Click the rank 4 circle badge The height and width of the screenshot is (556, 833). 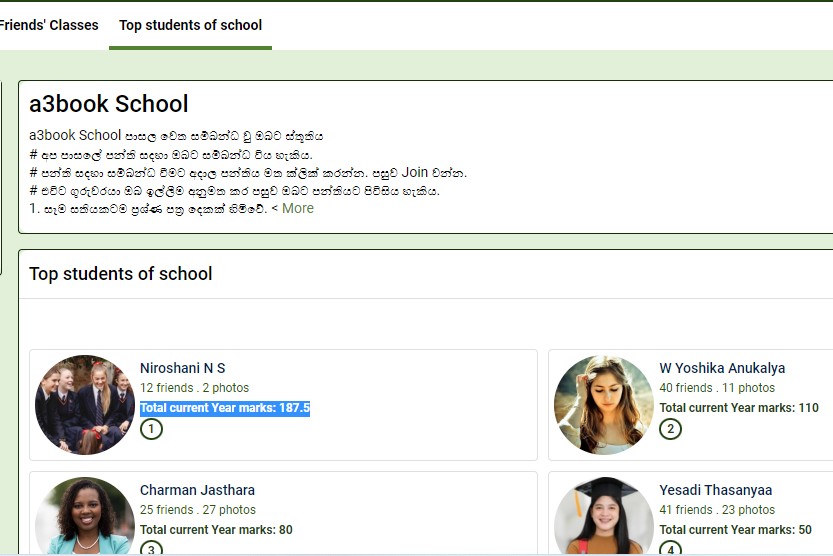[670, 549]
